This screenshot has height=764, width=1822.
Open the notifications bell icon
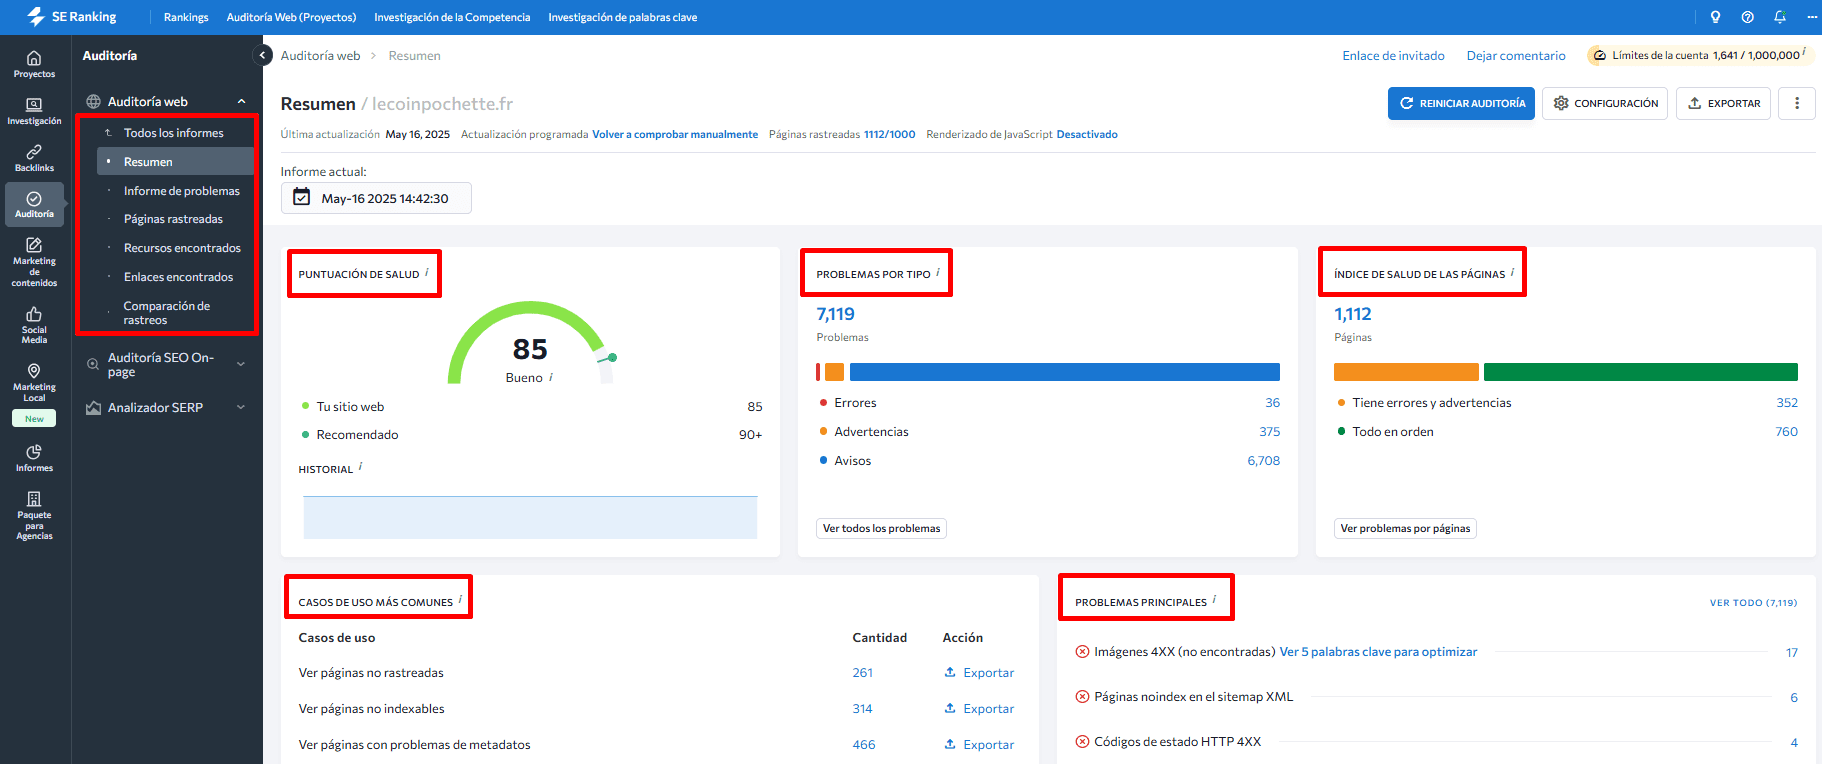[x=1780, y=17]
